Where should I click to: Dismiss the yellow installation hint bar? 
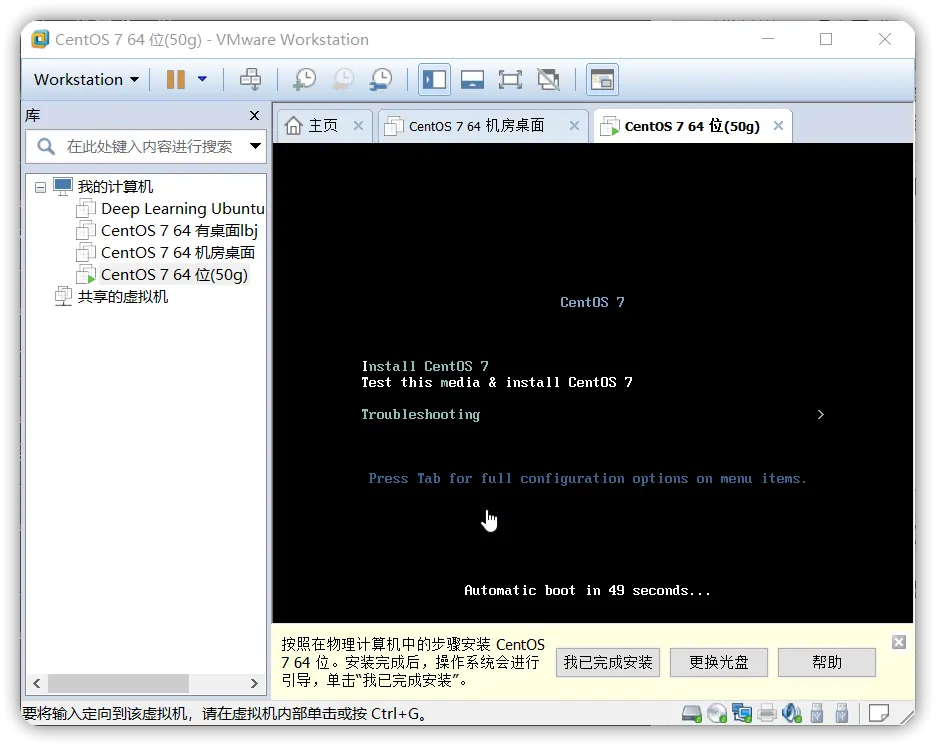tap(899, 642)
